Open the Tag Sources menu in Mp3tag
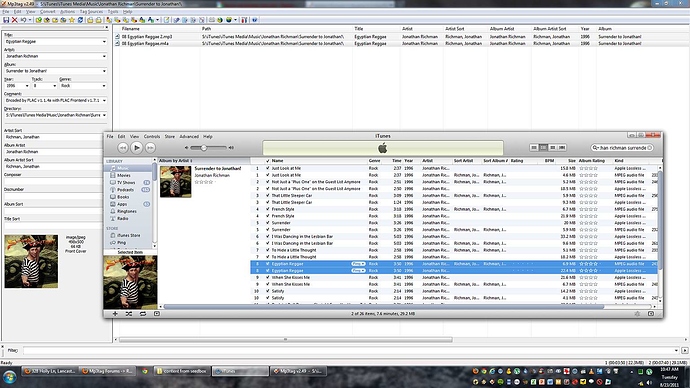 tap(92, 11)
